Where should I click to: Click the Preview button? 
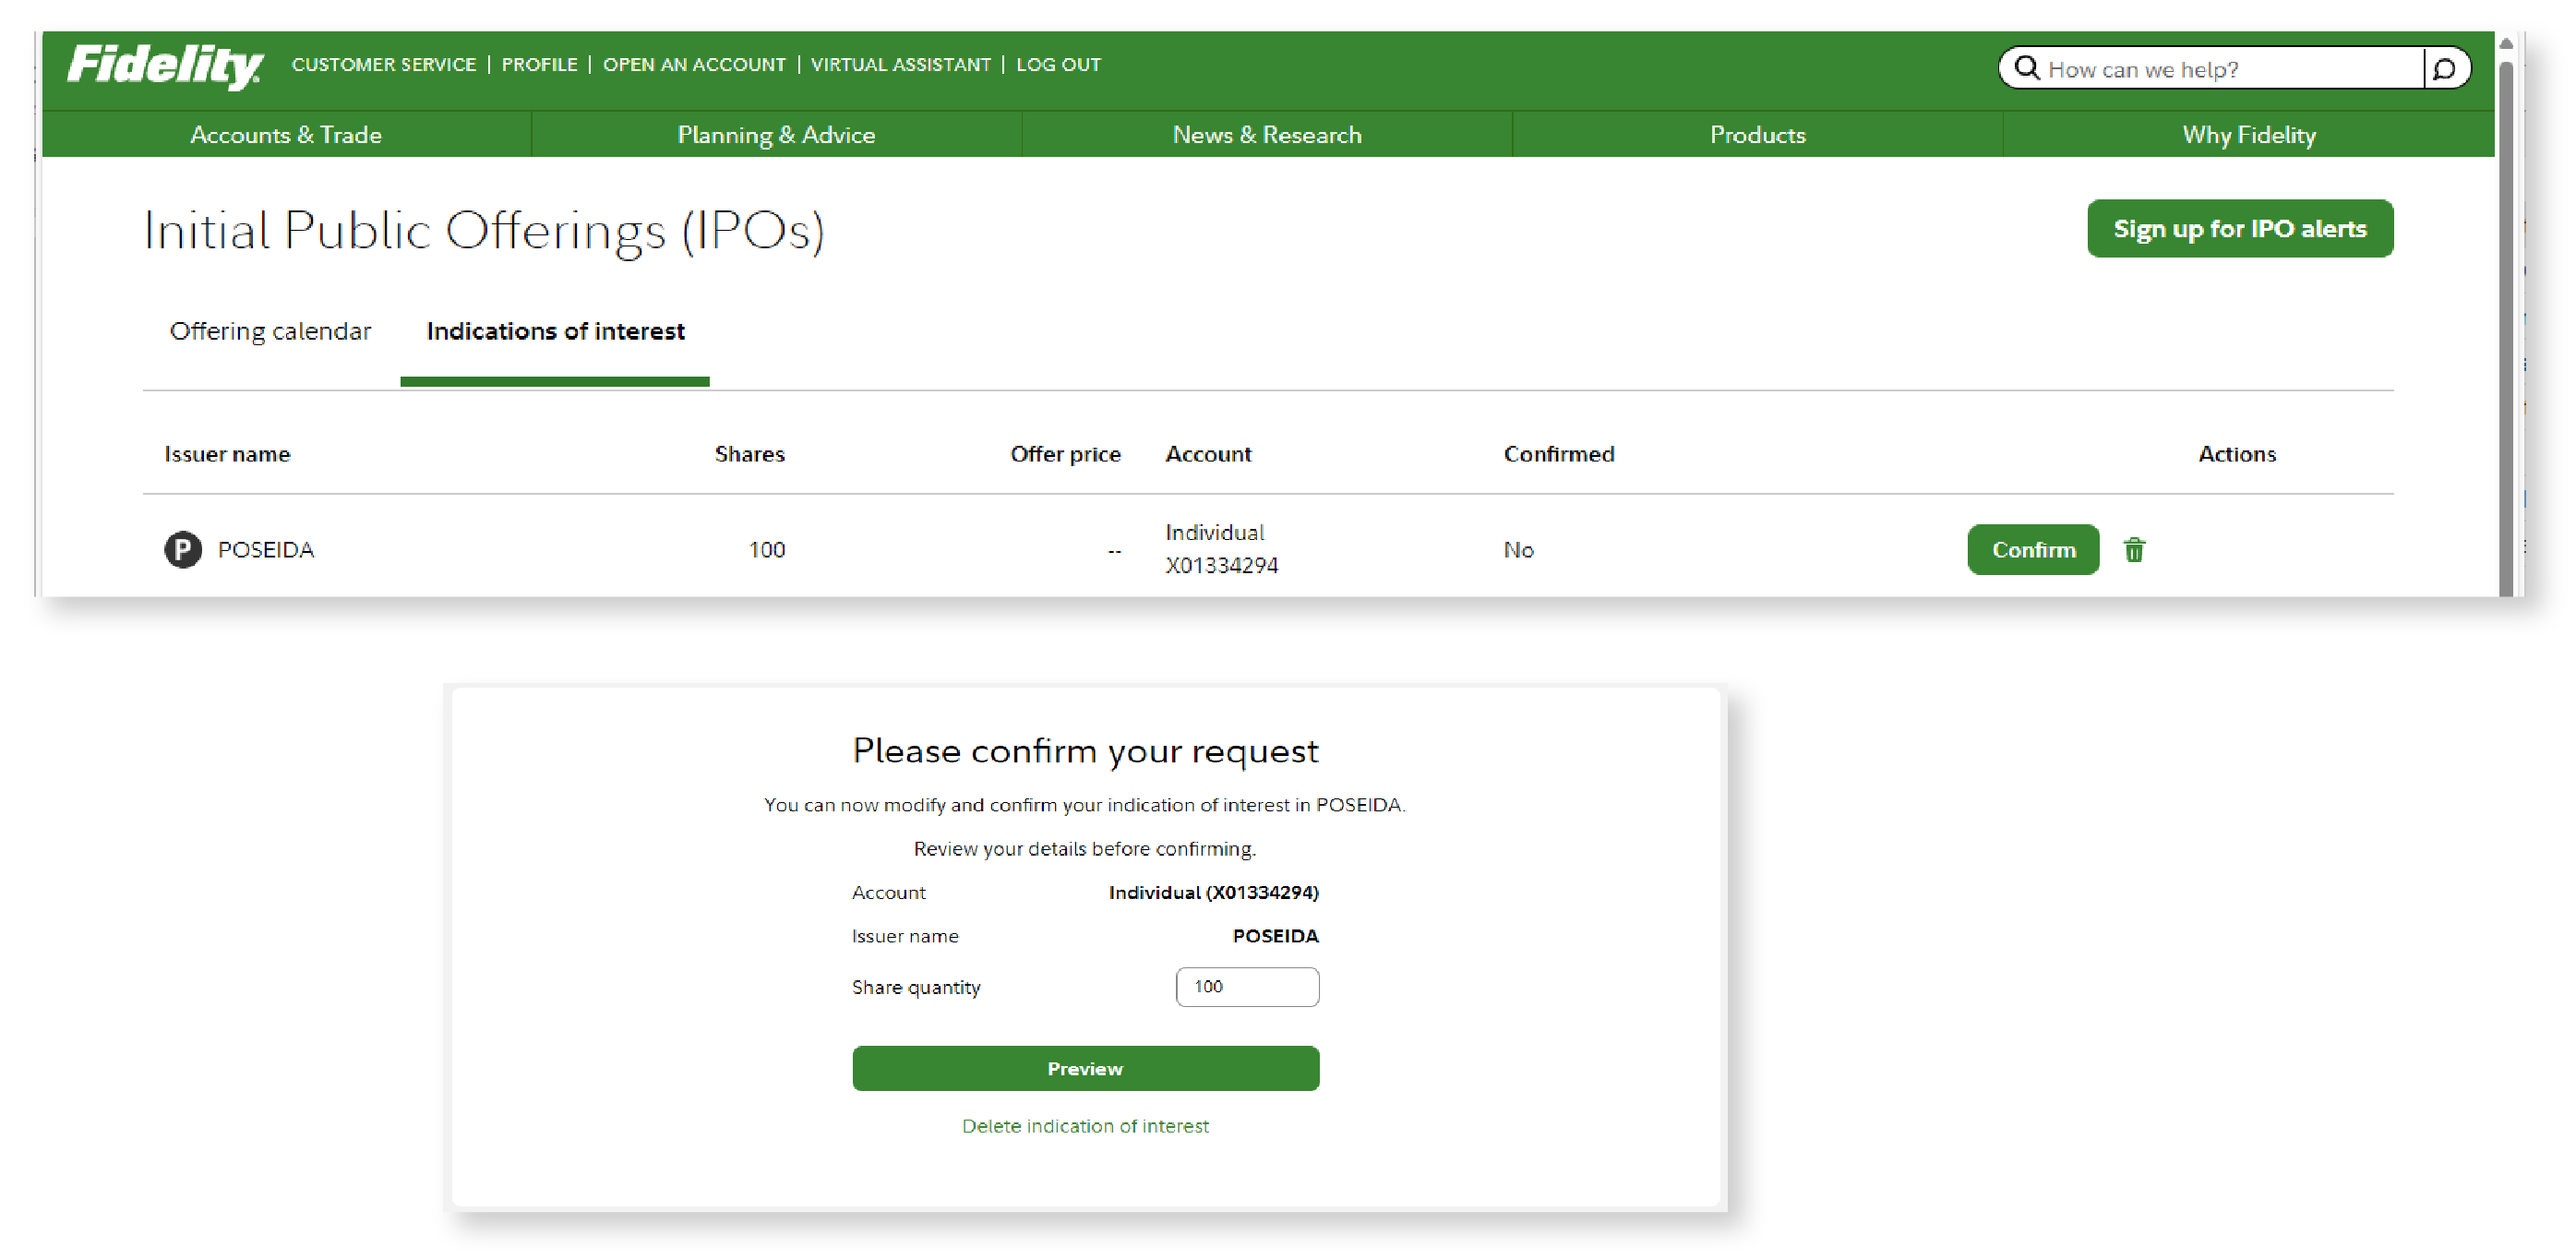(1085, 1069)
